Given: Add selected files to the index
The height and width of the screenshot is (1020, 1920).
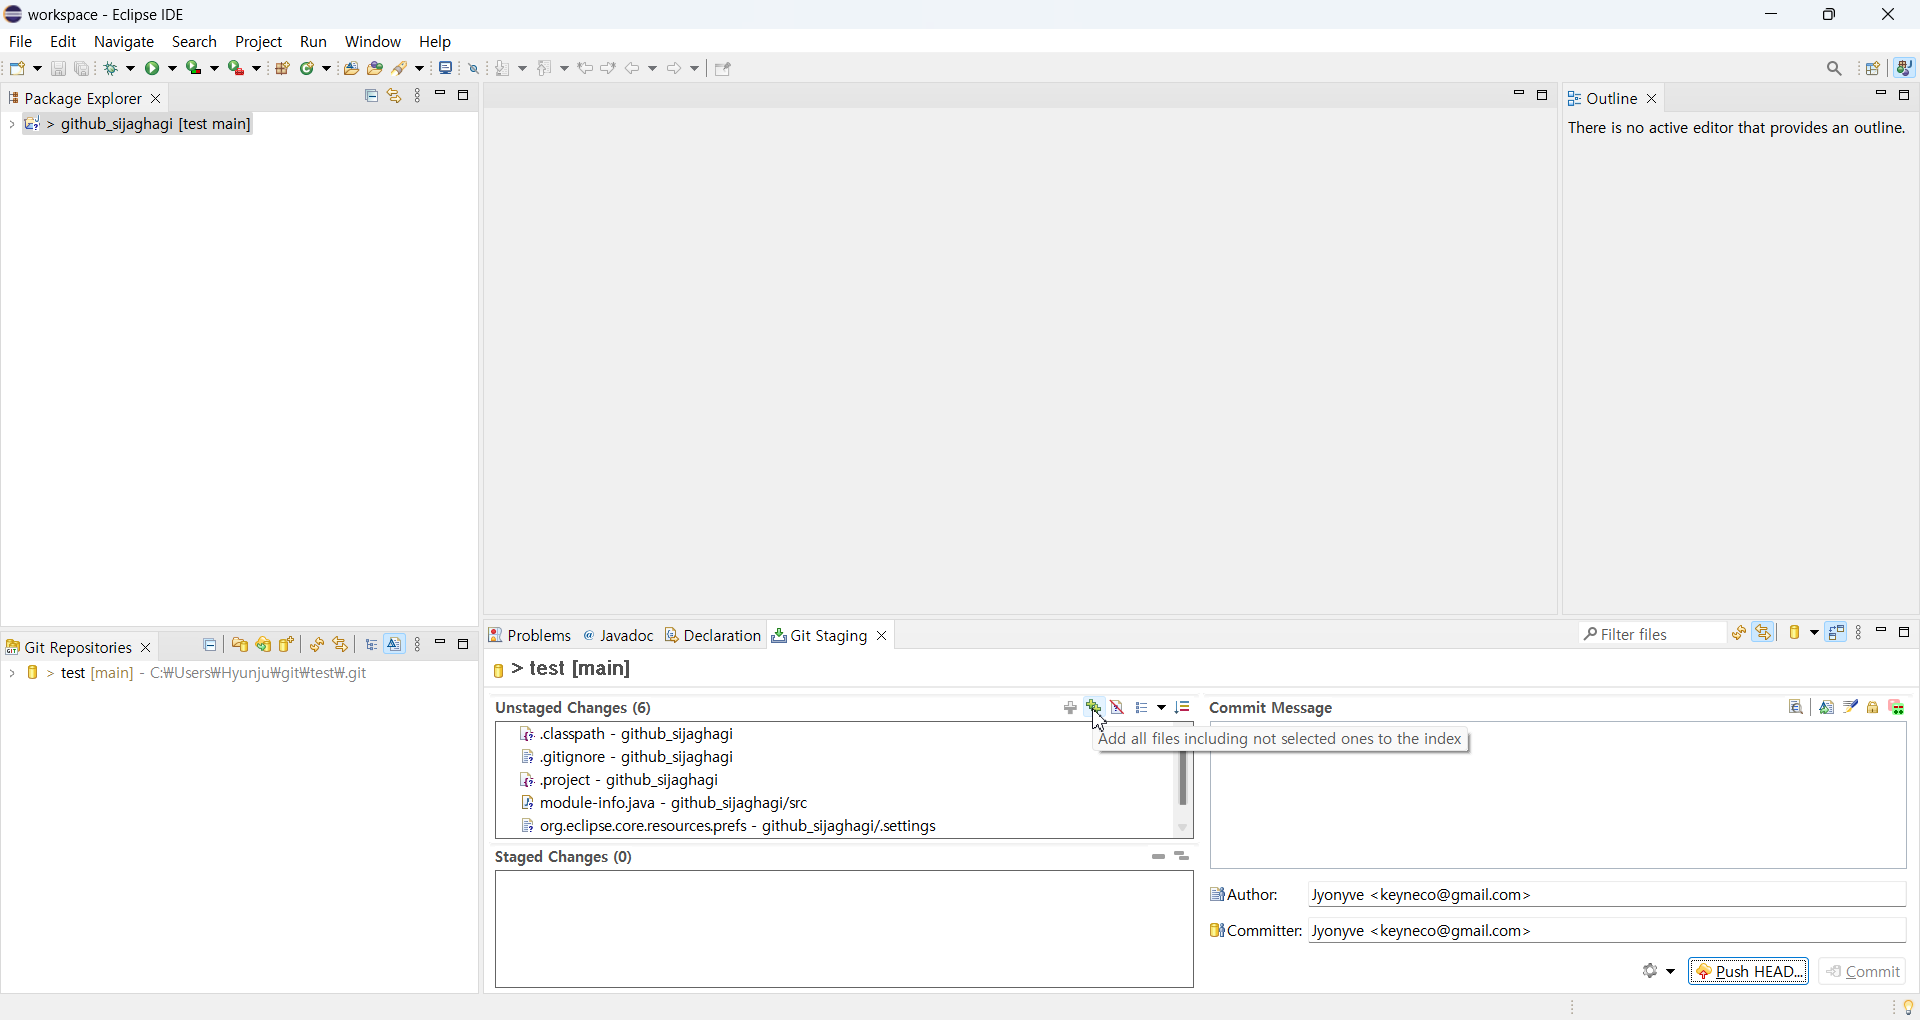Looking at the screenshot, I should pyautogui.click(x=1071, y=708).
